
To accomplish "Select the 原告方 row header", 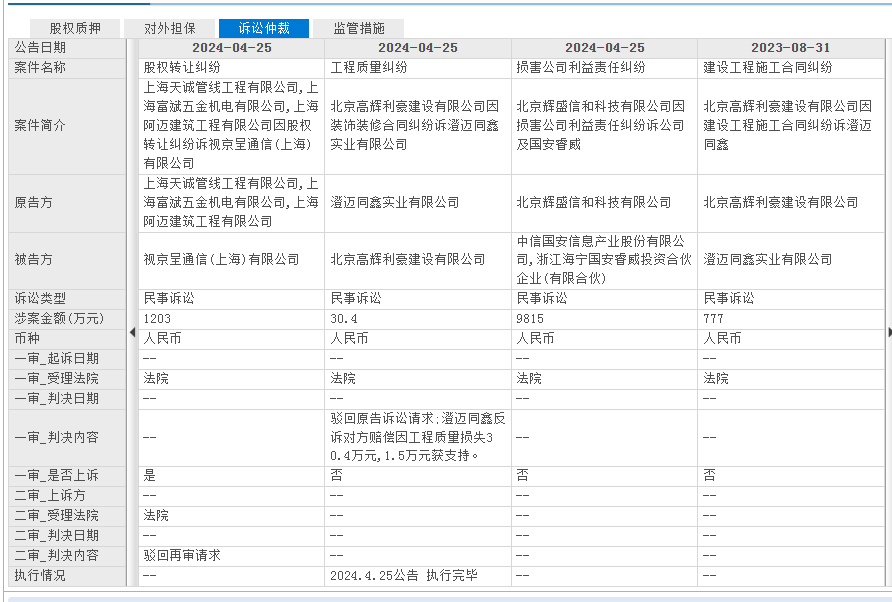I will pos(67,203).
